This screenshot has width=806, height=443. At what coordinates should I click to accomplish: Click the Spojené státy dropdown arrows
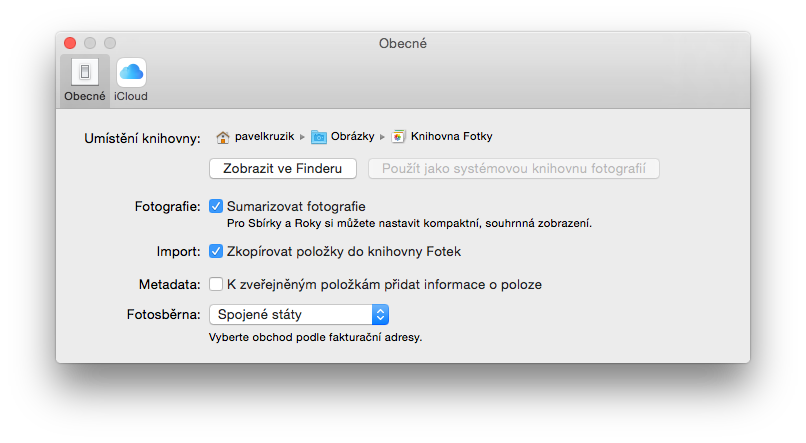coord(380,315)
